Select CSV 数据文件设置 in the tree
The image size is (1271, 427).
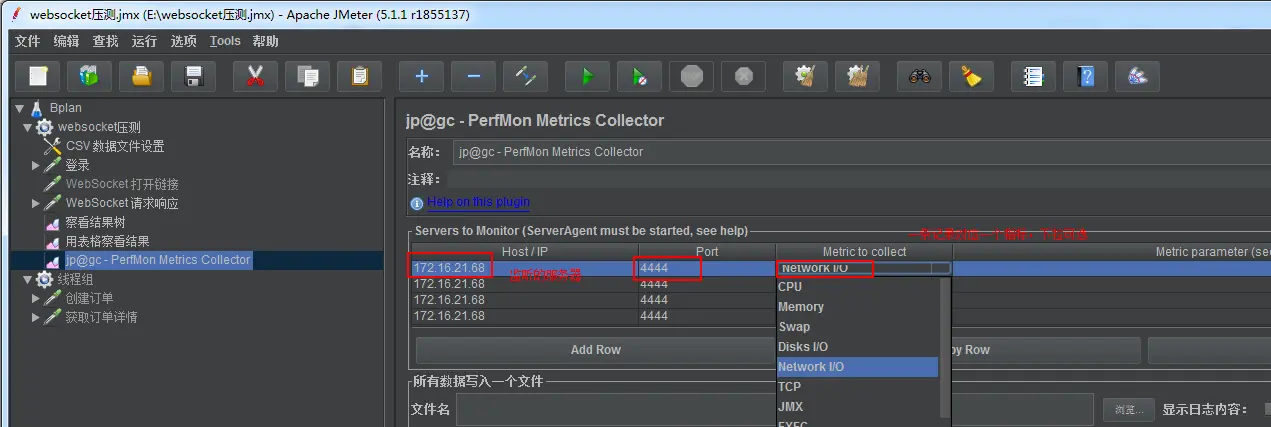pyautogui.click(x=115, y=146)
